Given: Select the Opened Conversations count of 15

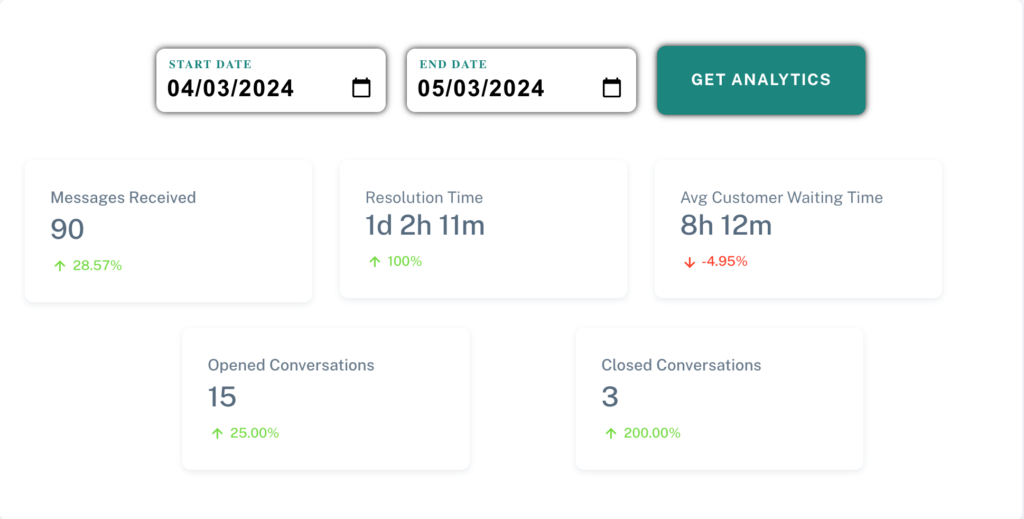Looking at the screenshot, I should (x=222, y=397).
